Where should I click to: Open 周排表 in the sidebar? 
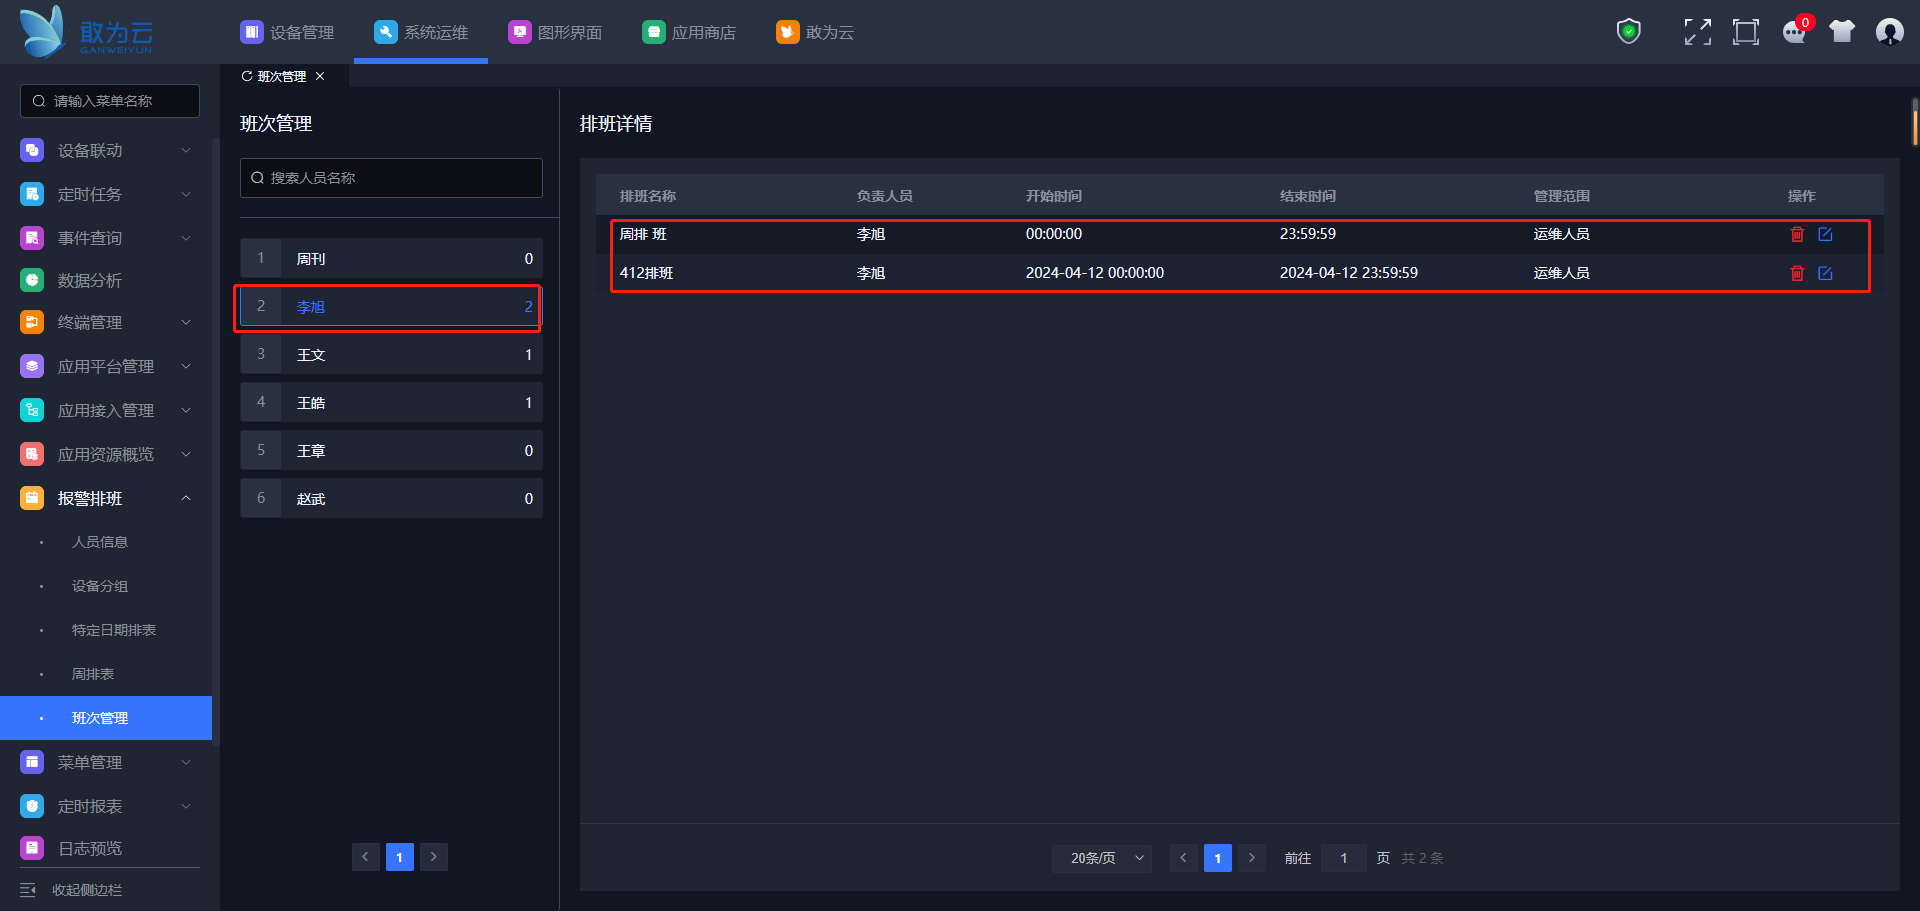93,674
